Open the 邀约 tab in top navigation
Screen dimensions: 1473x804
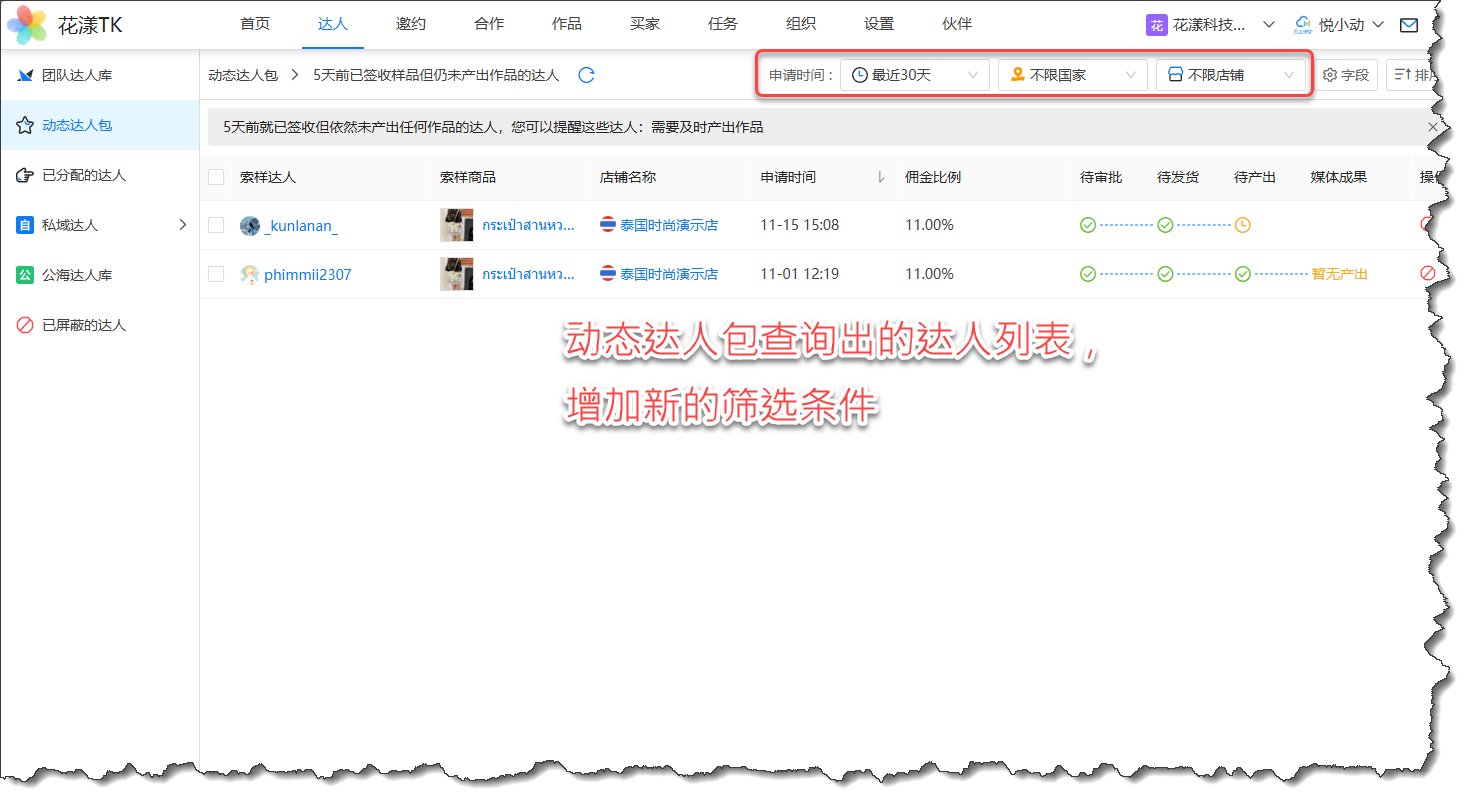point(411,24)
